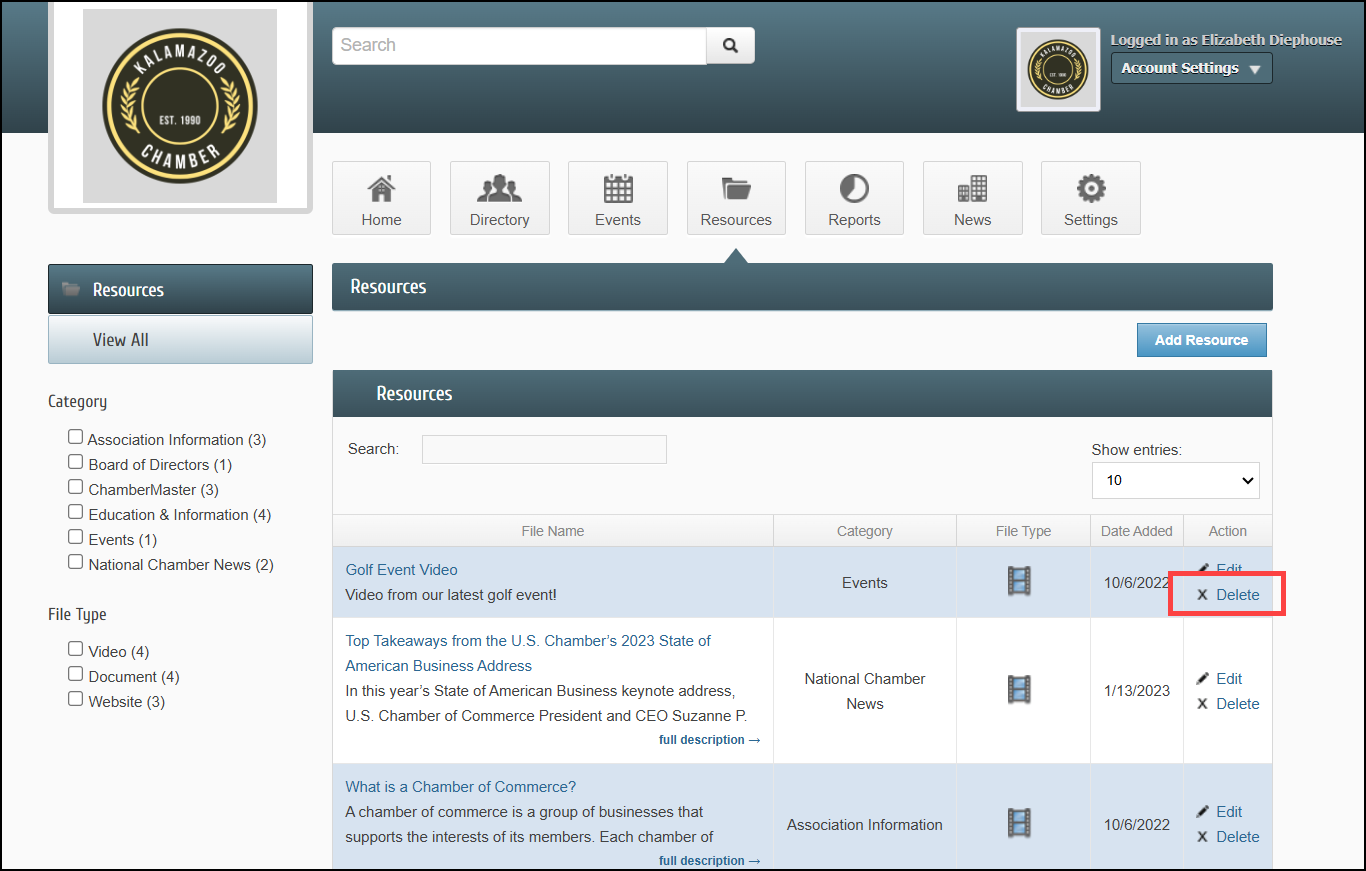Tick the Video file type checkbox
1366x871 pixels.
pyautogui.click(x=75, y=649)
